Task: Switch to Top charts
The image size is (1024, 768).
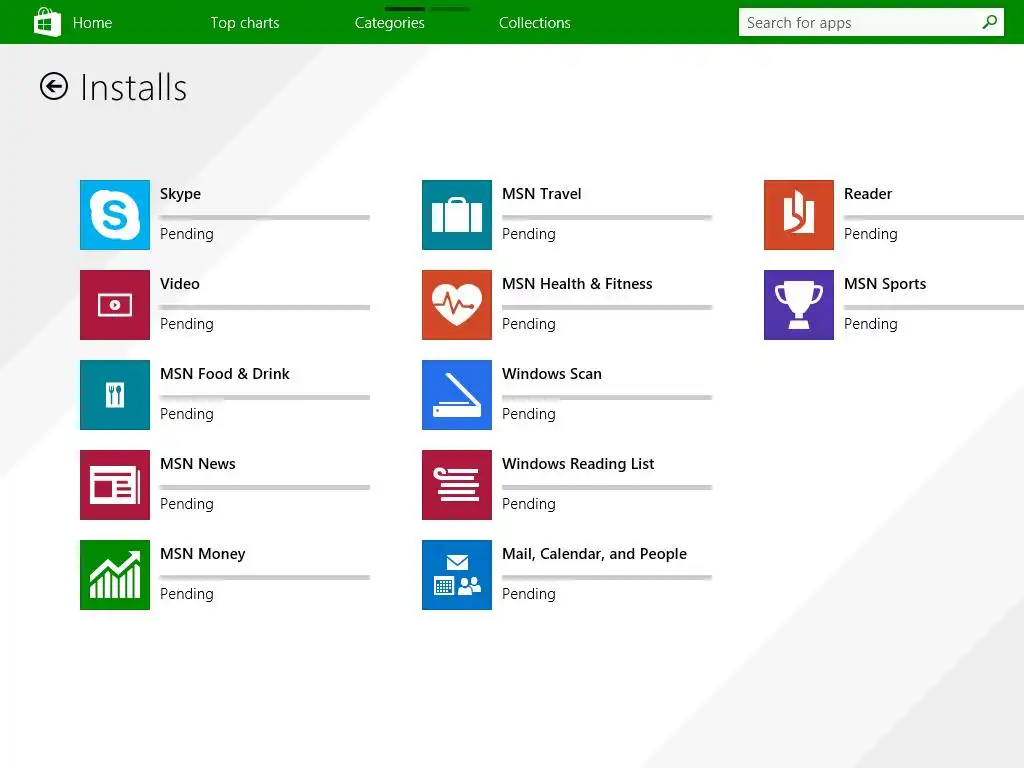Action: tap(245, 23)
